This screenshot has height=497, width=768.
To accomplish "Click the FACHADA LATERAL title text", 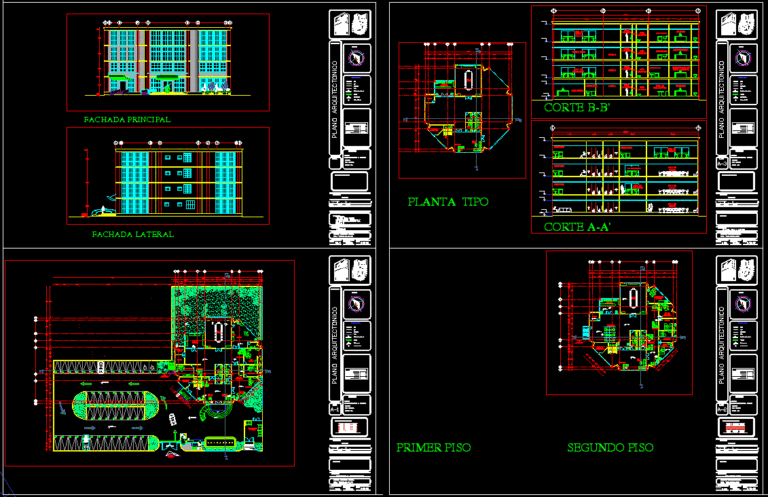I will coord(133,235).
